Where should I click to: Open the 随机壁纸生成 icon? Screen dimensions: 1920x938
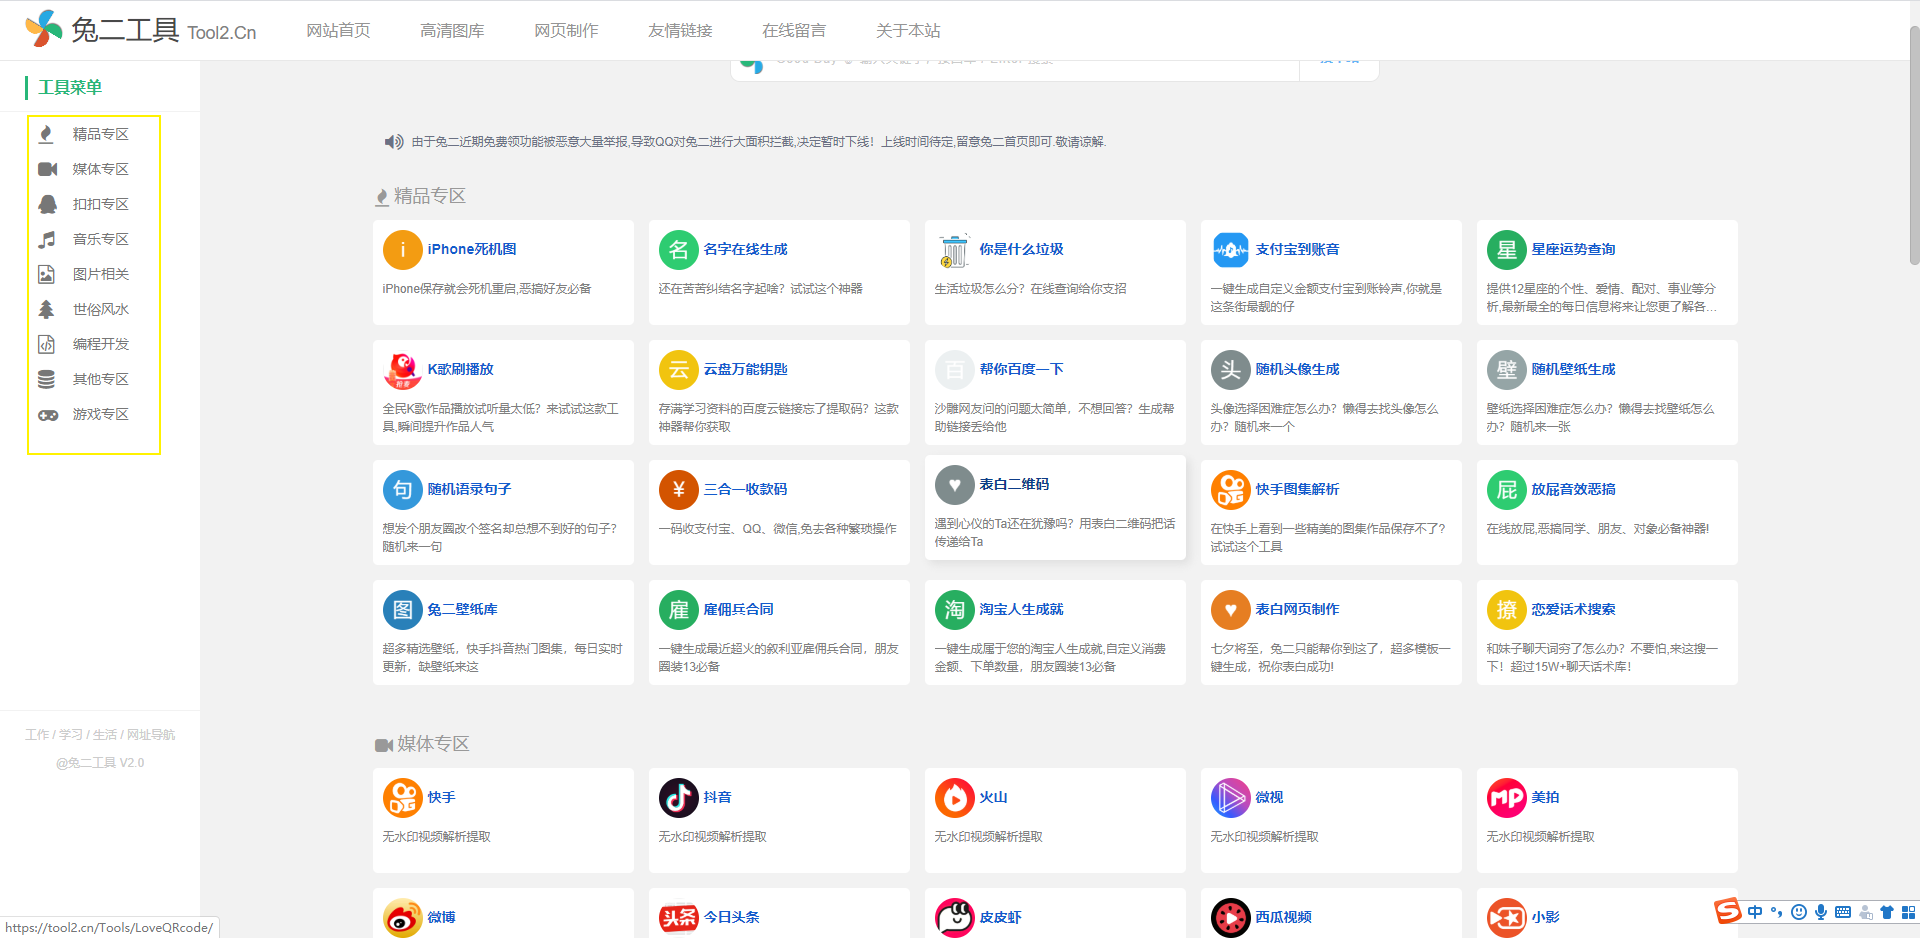(1506, 370)
